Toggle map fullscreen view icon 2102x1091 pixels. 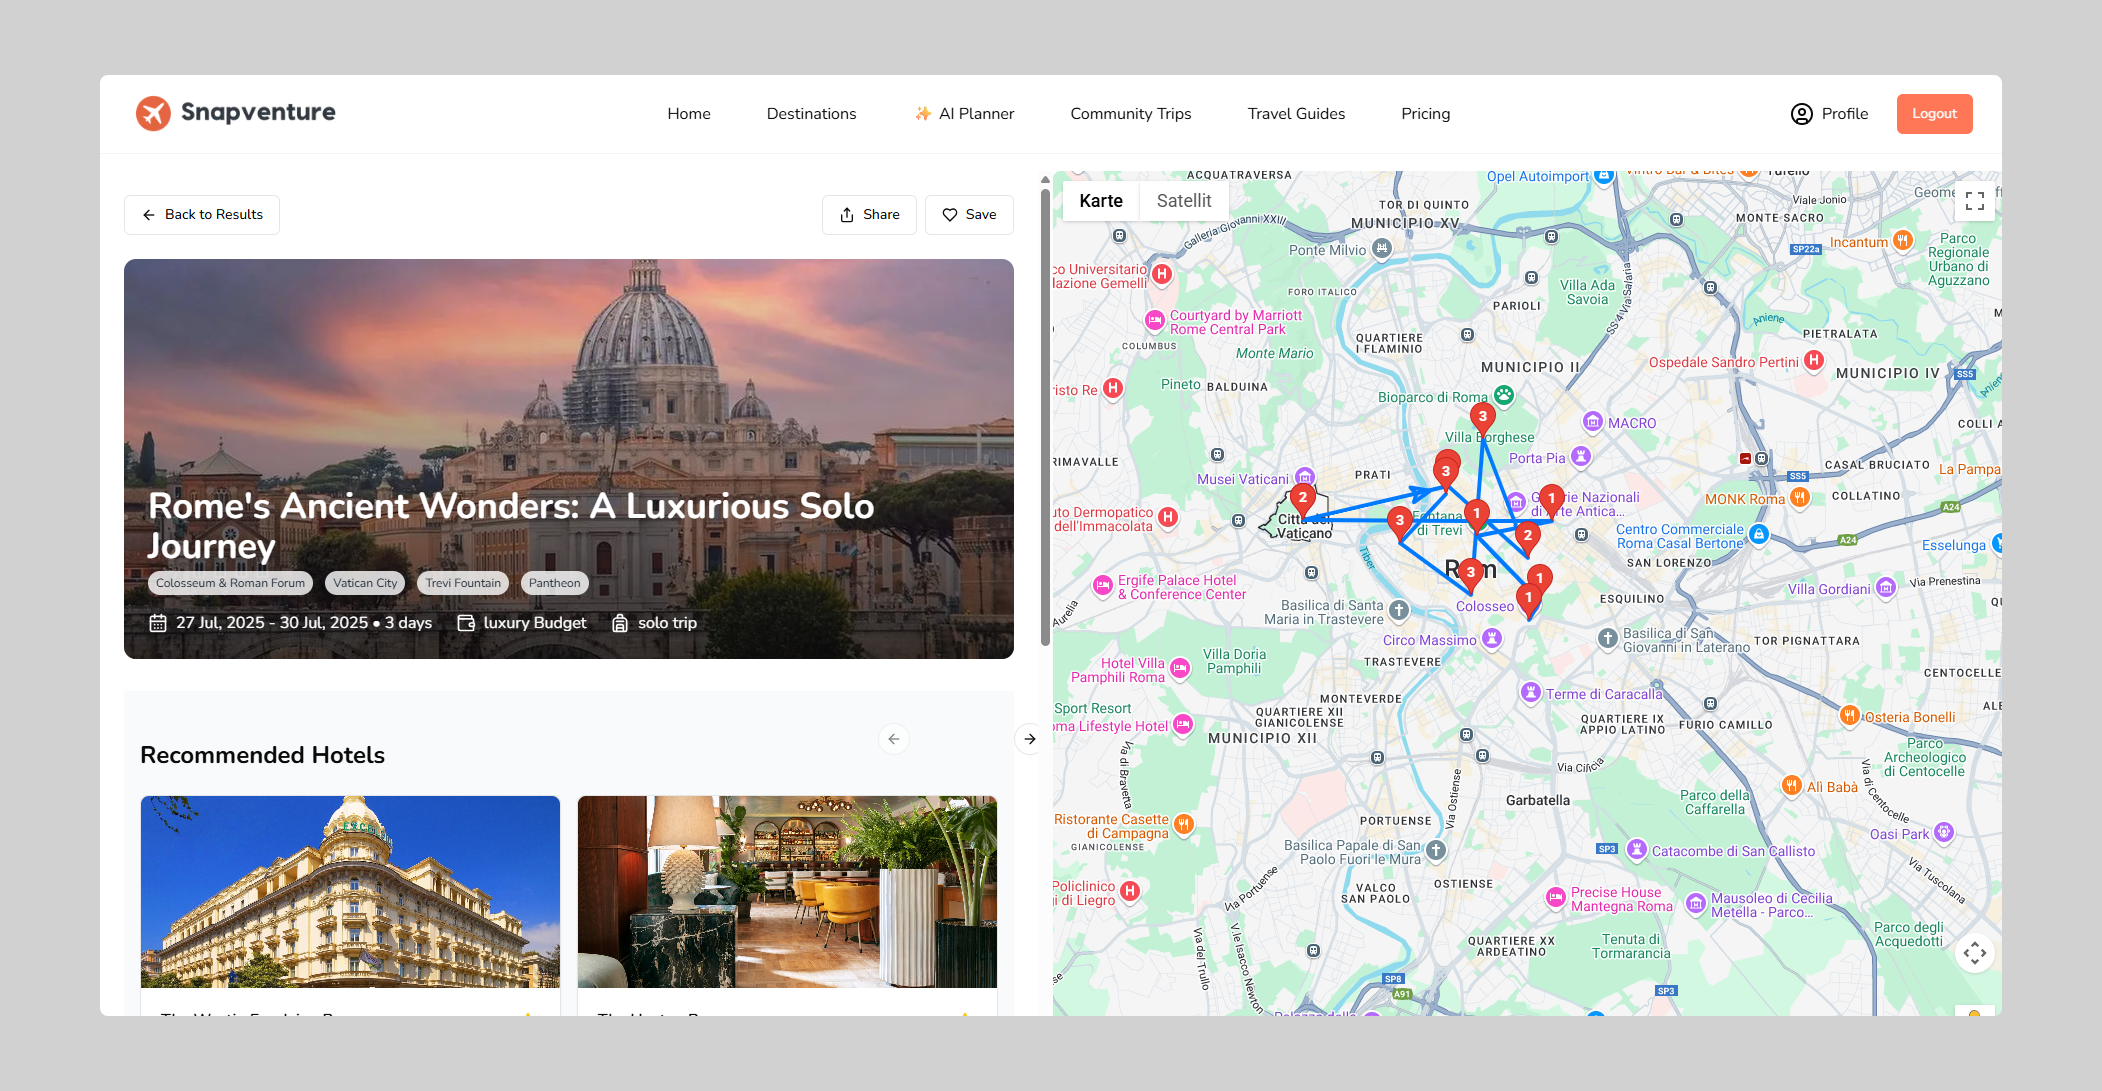1974,201
